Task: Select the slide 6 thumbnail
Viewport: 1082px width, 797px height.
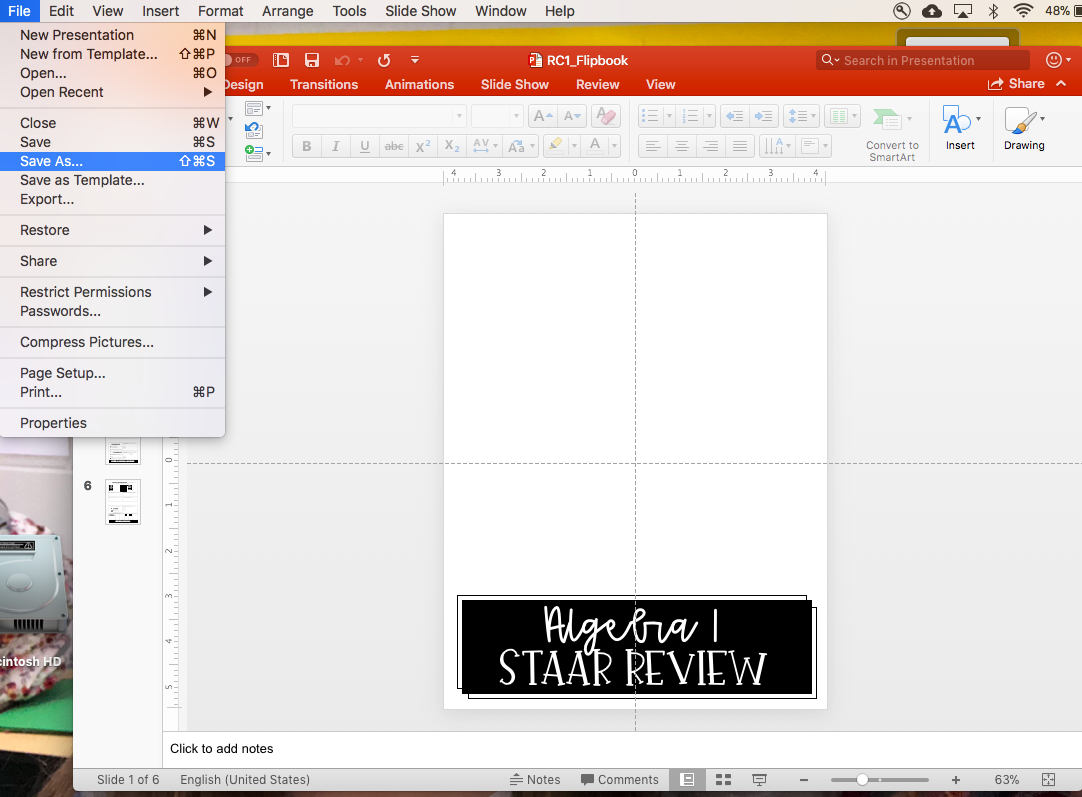Action: coord(123,503)
